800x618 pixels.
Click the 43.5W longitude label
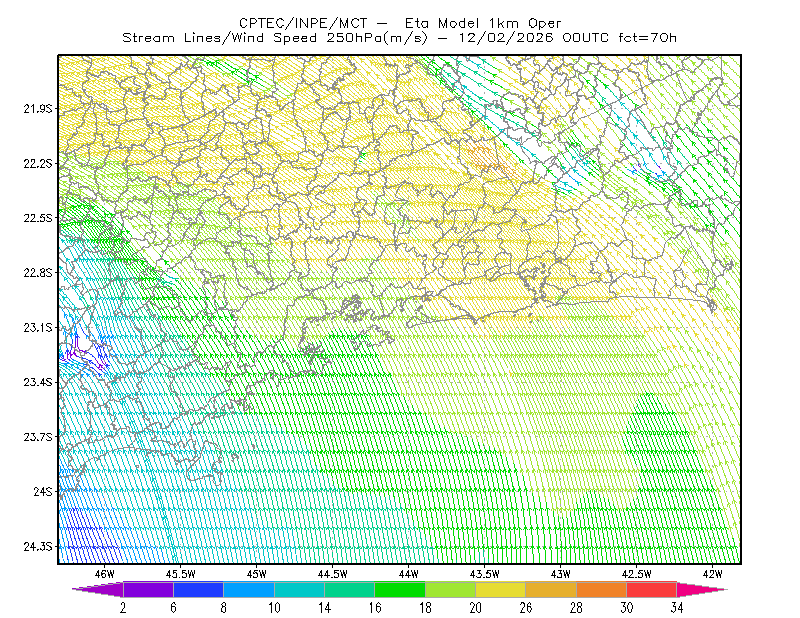click(x=485, y=574)
